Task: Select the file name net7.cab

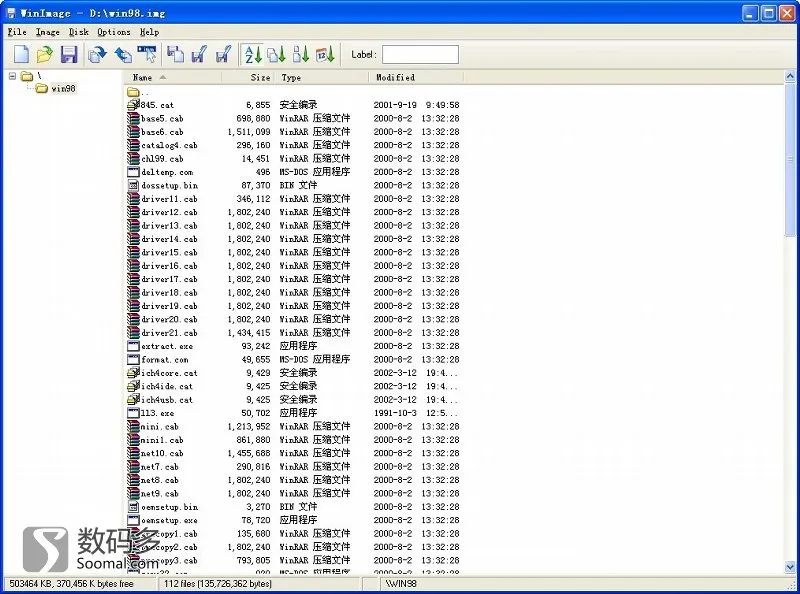Action: 160,466
